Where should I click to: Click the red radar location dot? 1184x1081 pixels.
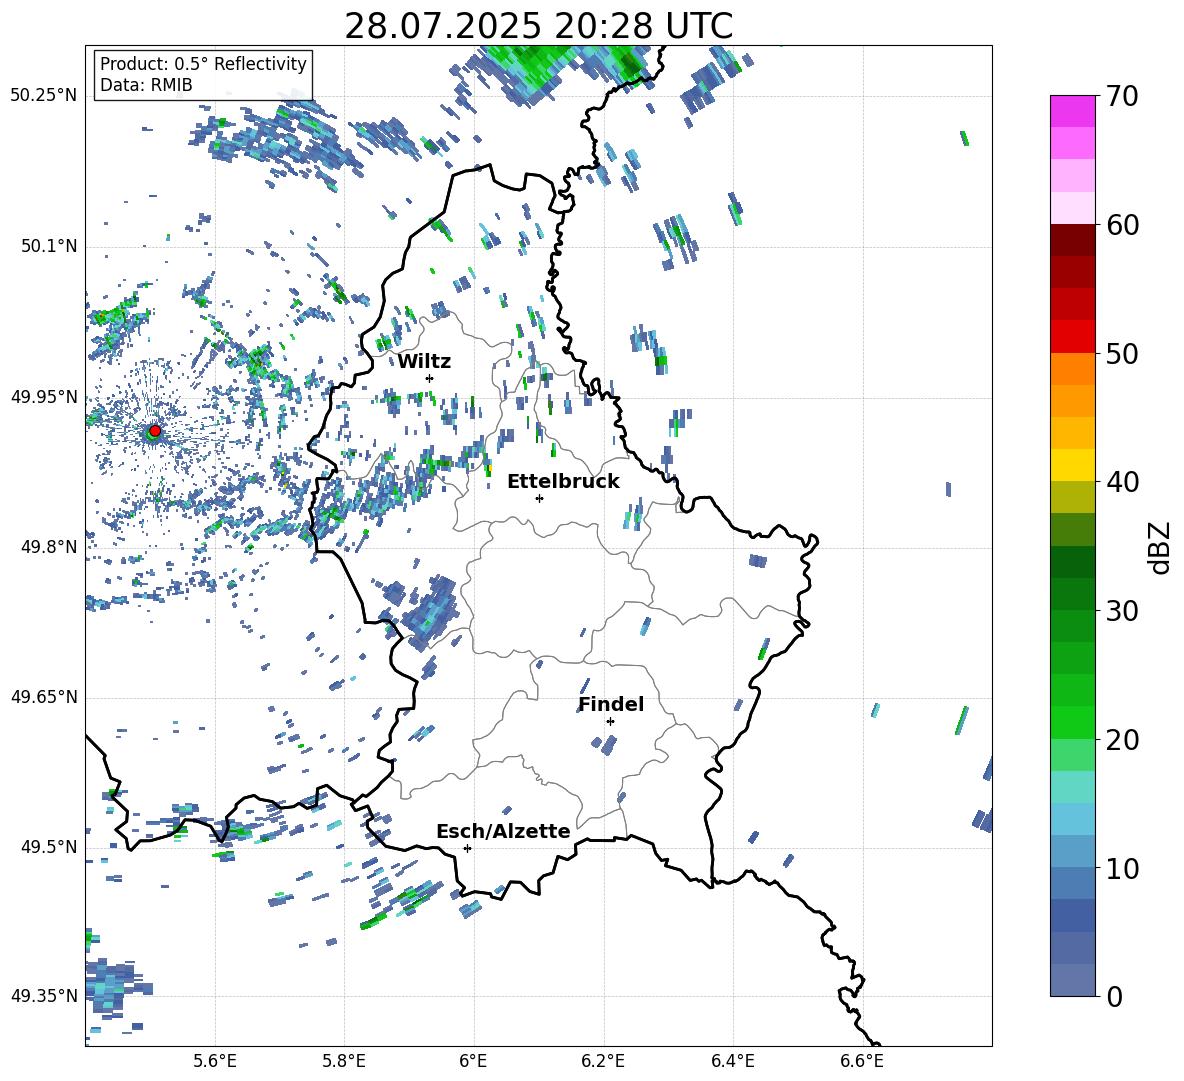tap(155, 430)
